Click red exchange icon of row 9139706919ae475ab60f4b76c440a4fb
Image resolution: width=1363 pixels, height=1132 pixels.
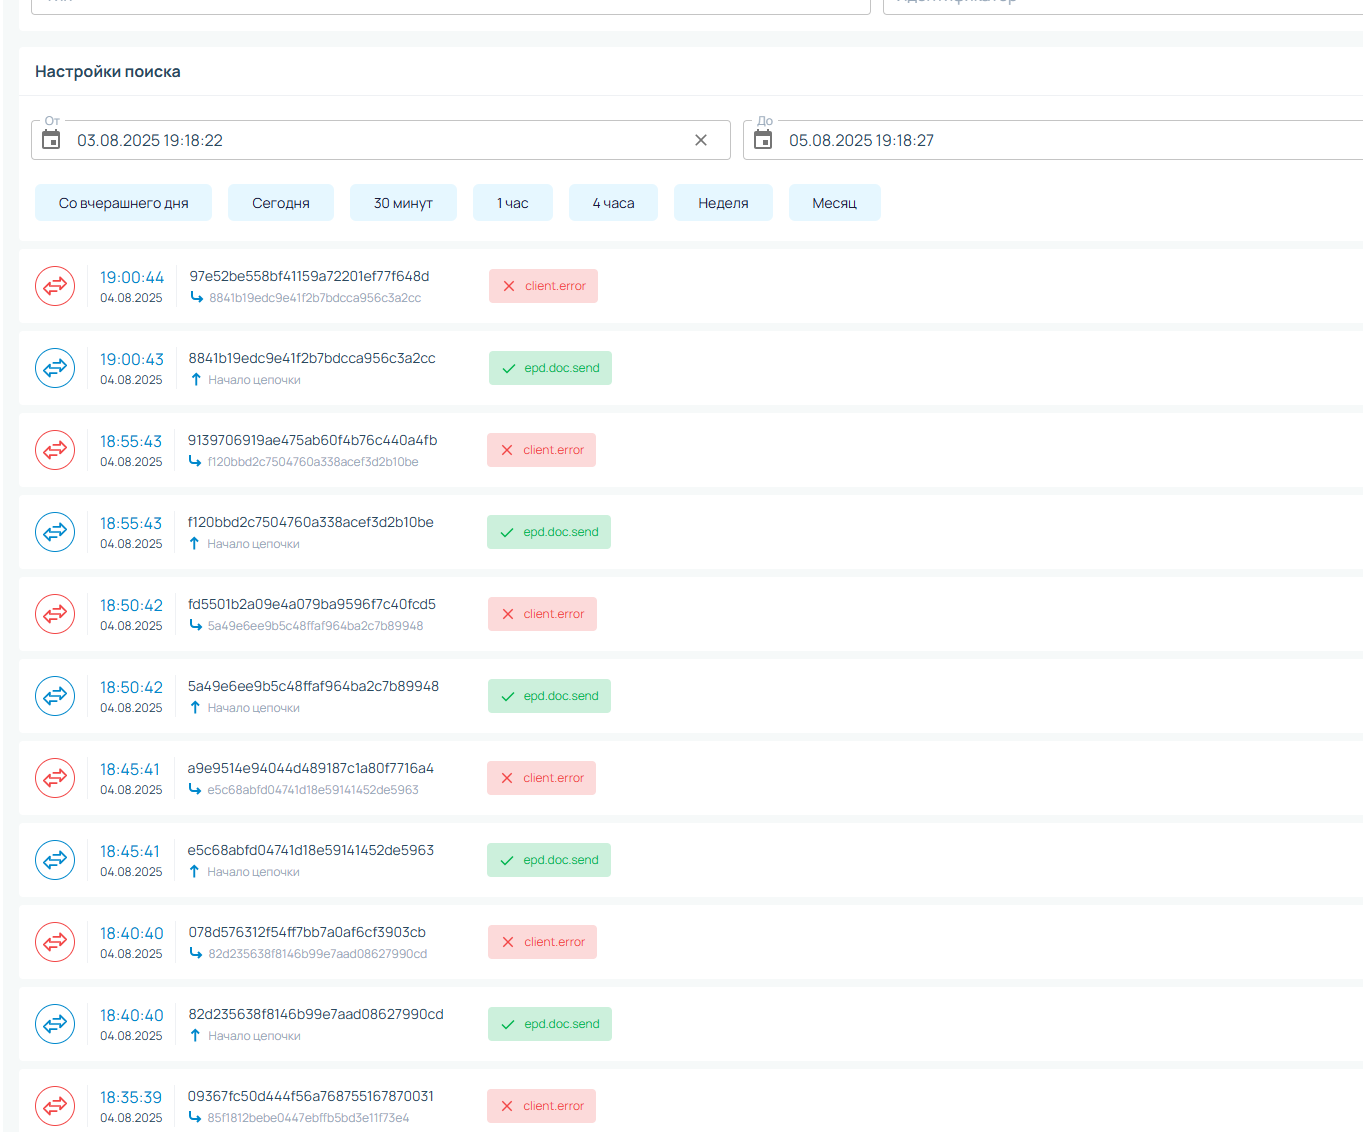click(x=55, y=450)
